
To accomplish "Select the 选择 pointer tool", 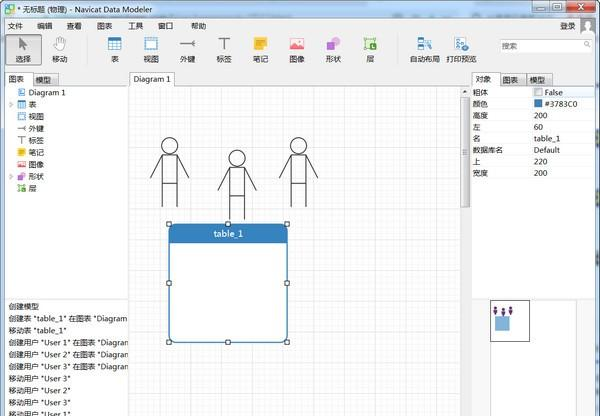I will pyautogui.click(x=23, y=50).
